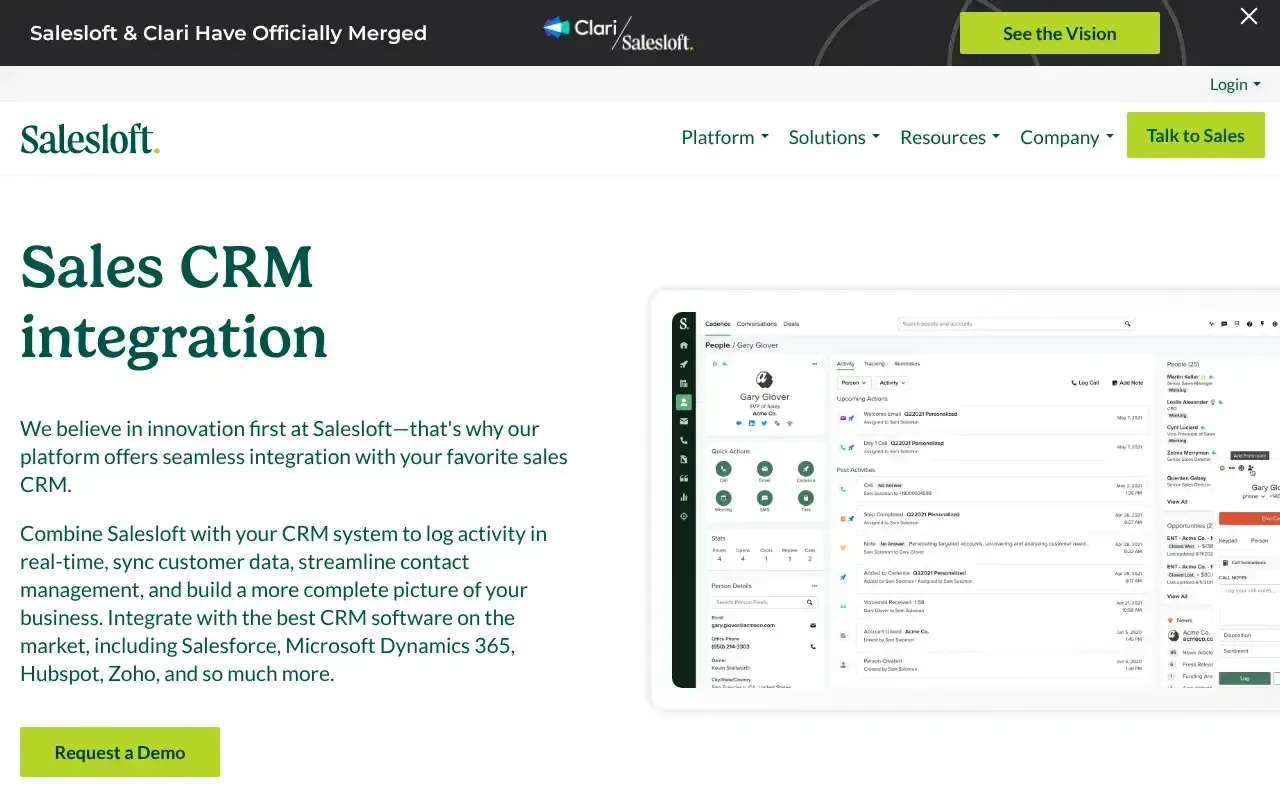Image resolution: width=1280 pixels, height=800 pixels.
Task: Click the SMS quick action icon
Action: [764, 497]
